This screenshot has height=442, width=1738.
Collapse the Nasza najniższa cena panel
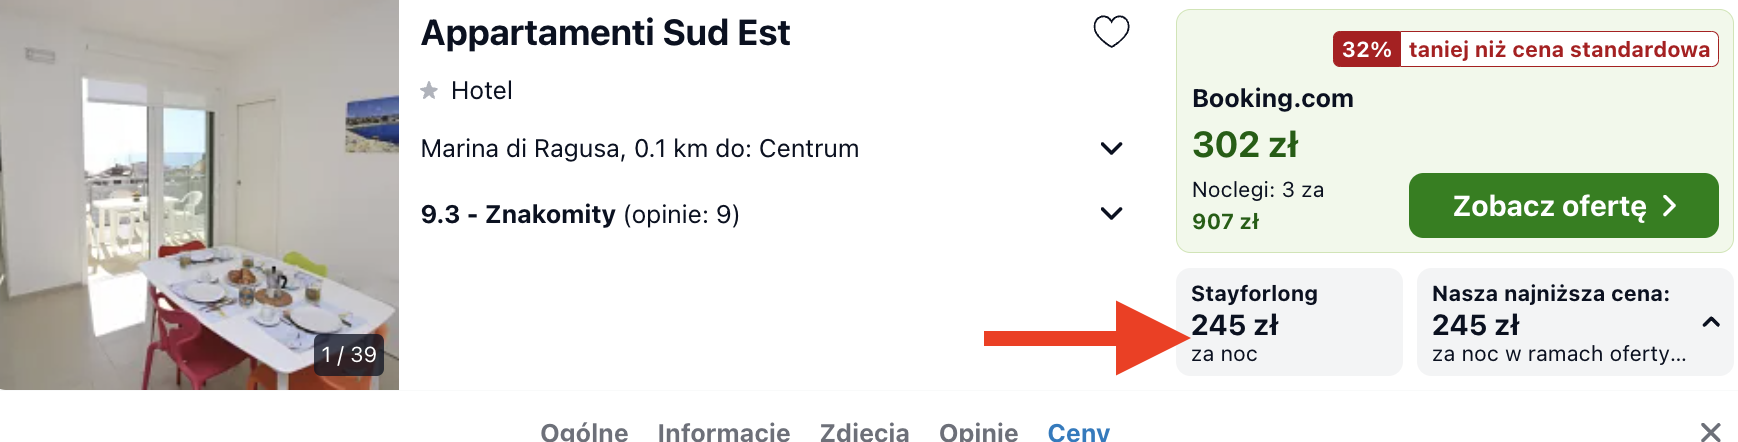(x=1711, y=322)
